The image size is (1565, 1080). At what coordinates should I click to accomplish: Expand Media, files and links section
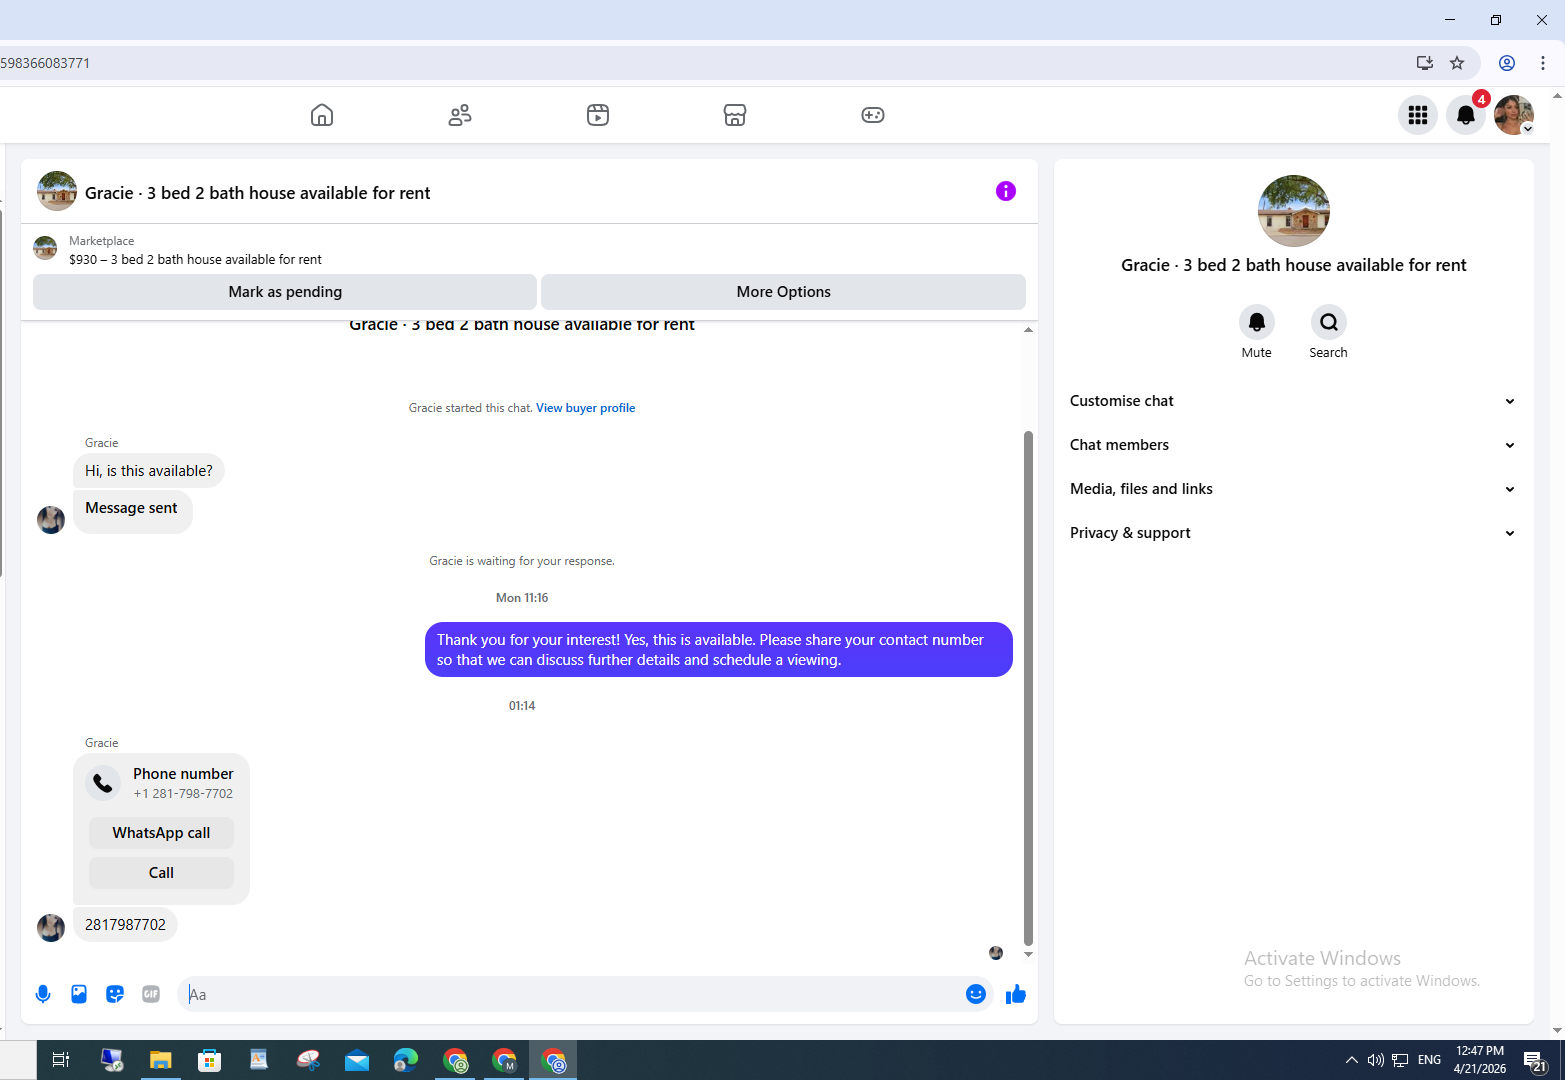1293,489
